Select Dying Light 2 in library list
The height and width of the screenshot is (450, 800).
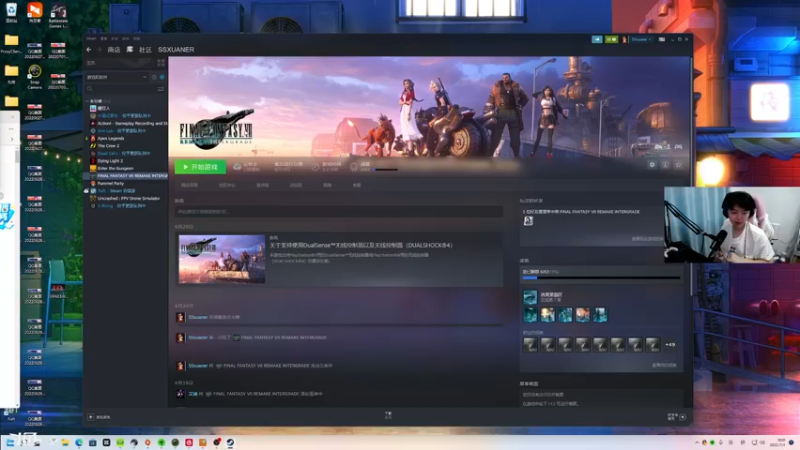tap(110, 161)
